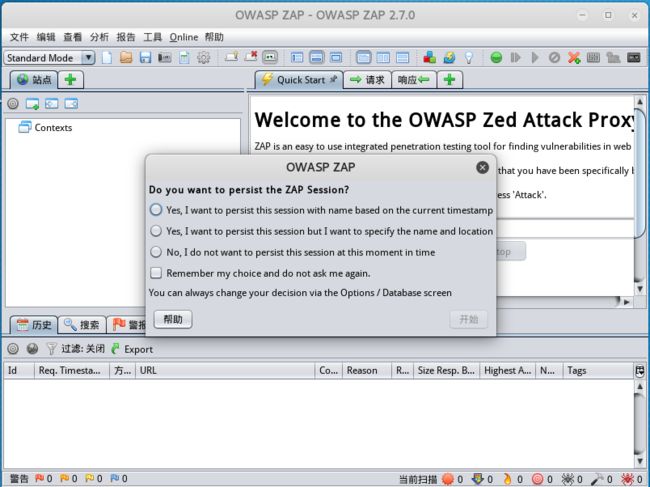
Task: Click the Snapshot Session toolbar icon
Action: tap(165, 58)
